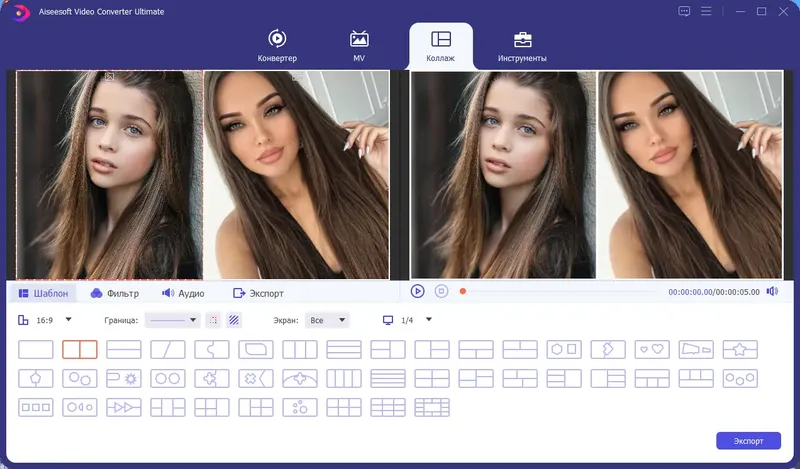This screenshot has width=800, height=469.
Task: Choose the single-screen template
Action: tap(36, 350)
